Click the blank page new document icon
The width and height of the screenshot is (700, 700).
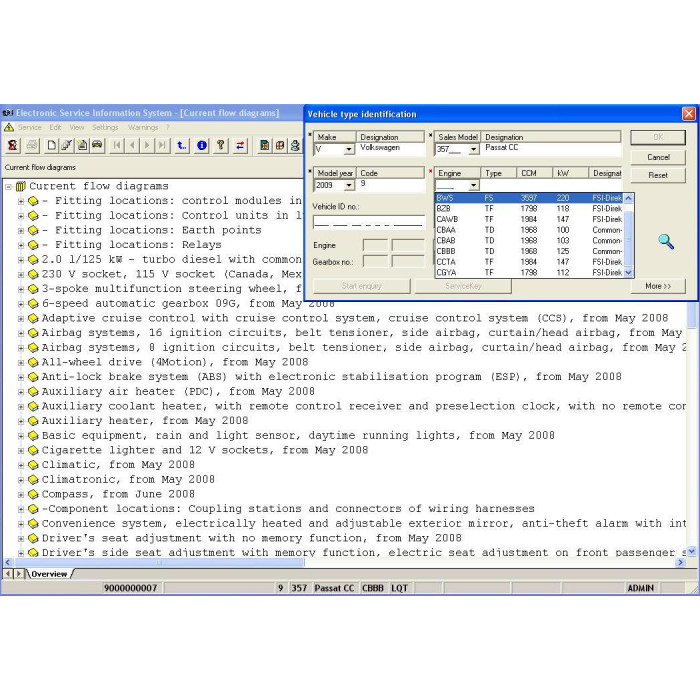52,146
